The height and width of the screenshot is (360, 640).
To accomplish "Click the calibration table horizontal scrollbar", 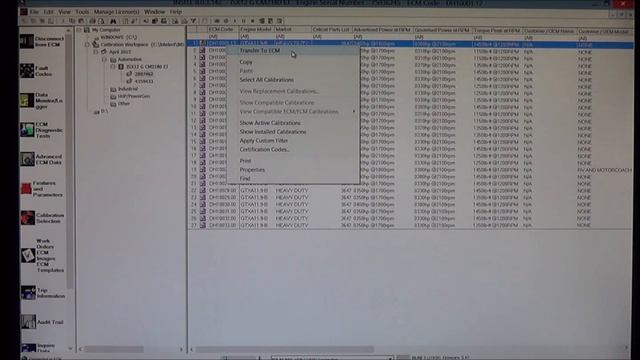I will [x=285, y=349].
